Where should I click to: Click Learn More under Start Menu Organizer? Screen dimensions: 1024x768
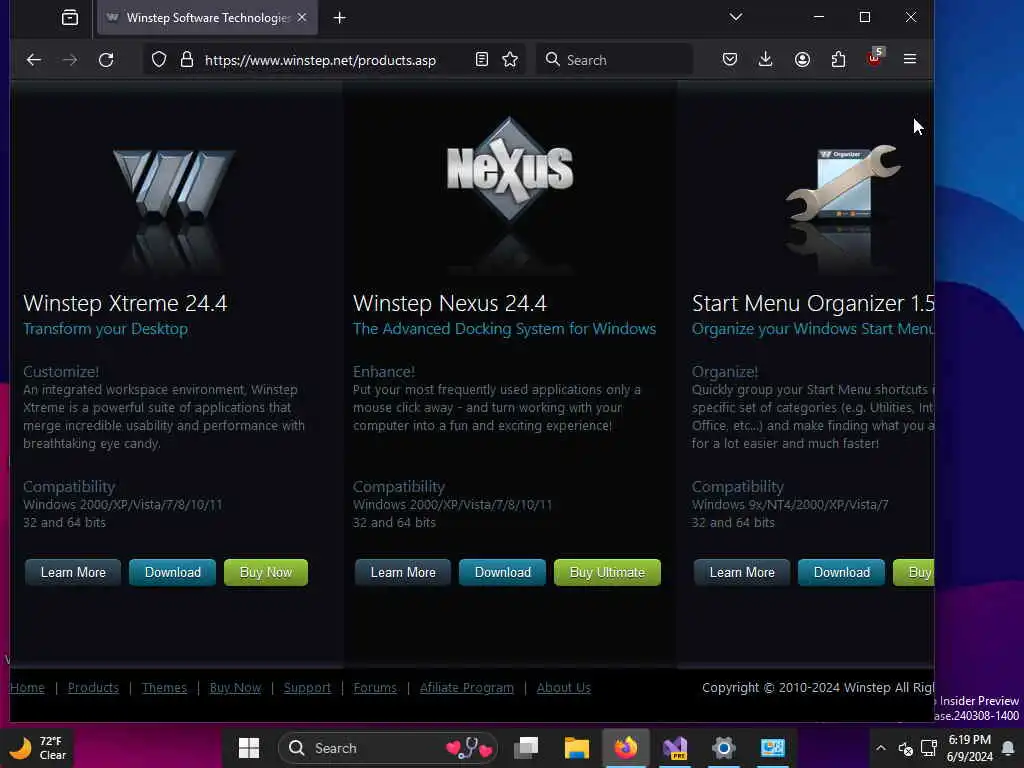742,572
